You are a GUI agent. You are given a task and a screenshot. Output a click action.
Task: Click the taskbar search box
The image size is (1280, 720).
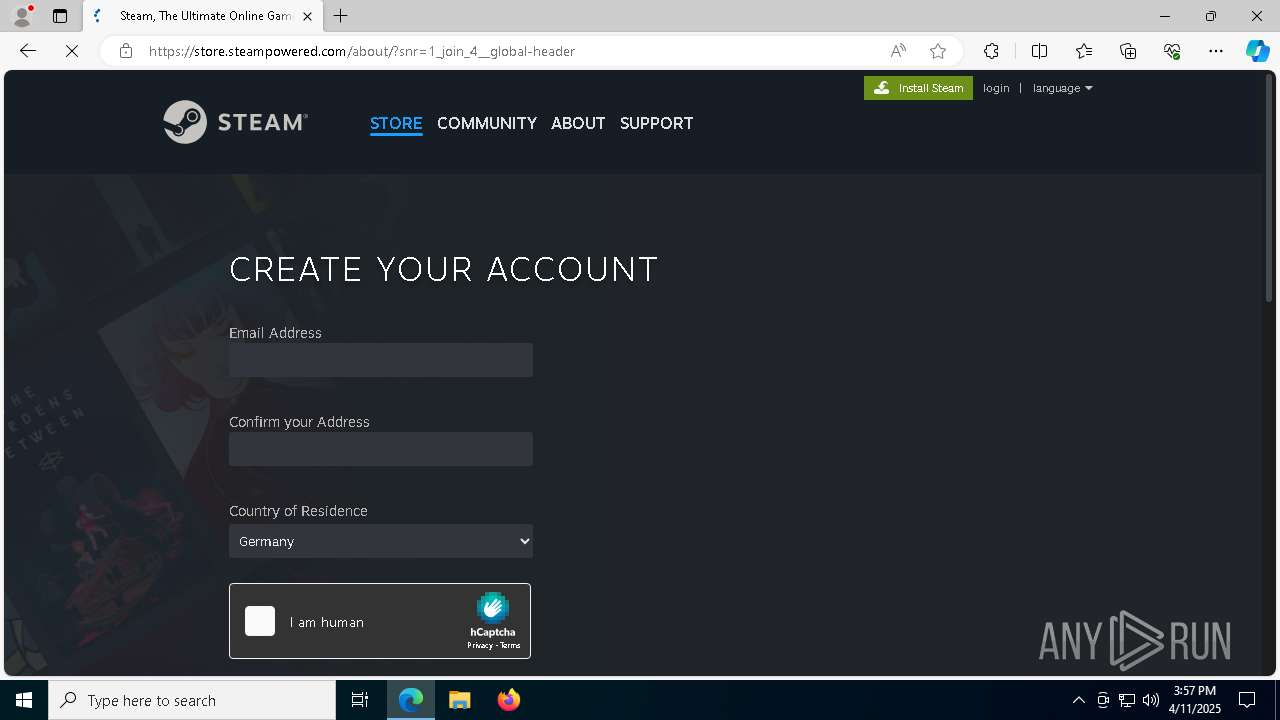tap(192, 700)
